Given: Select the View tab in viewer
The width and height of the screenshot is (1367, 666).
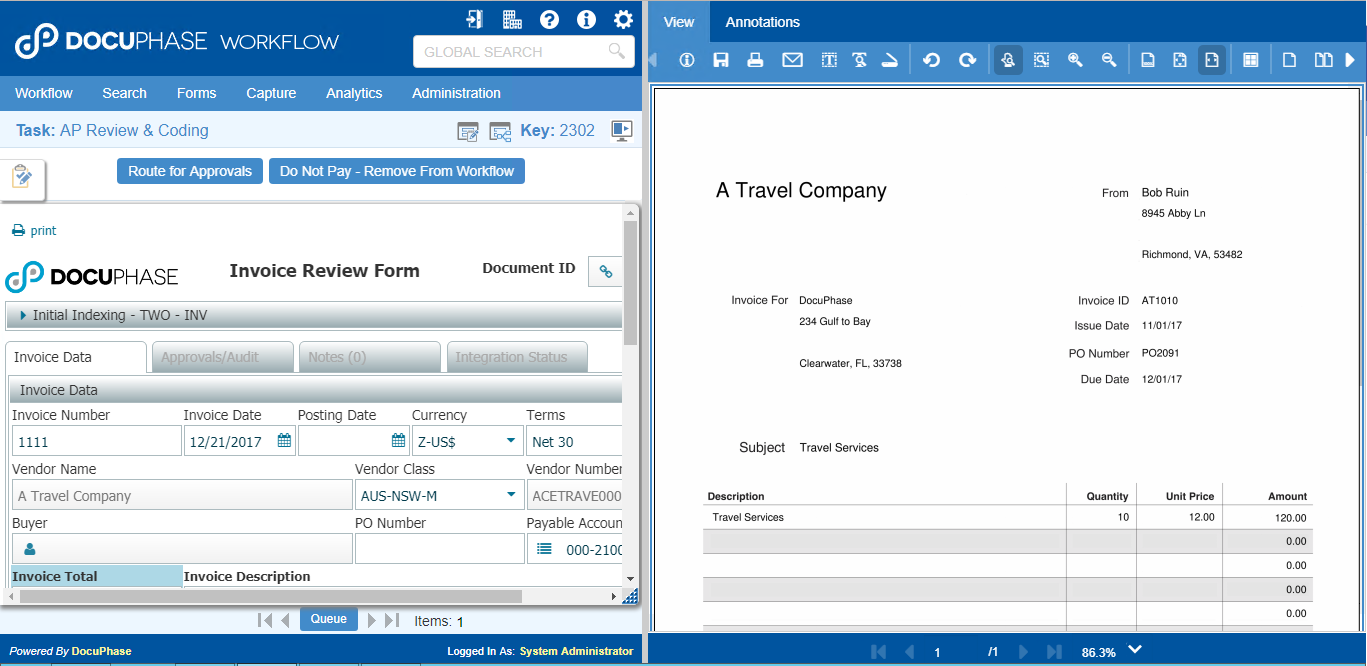Looking at the screenshot, I should 679,22.
